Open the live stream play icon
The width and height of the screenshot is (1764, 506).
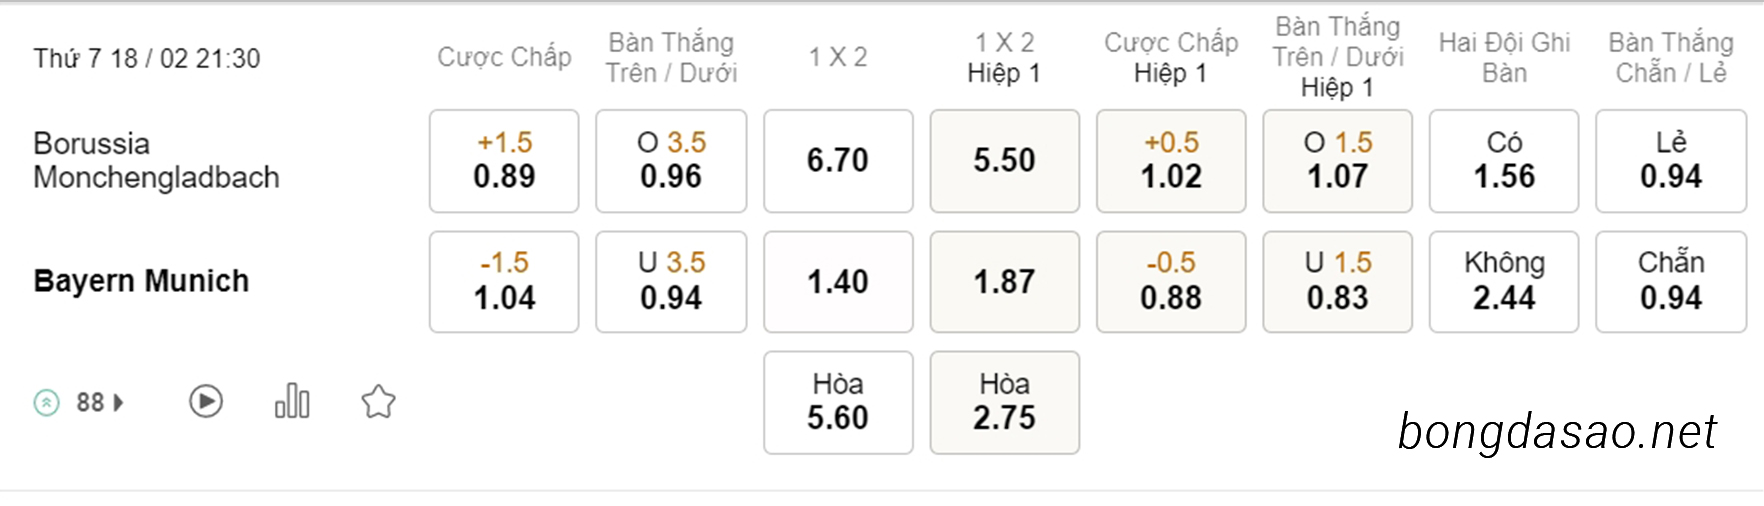[x=206, y=402]
